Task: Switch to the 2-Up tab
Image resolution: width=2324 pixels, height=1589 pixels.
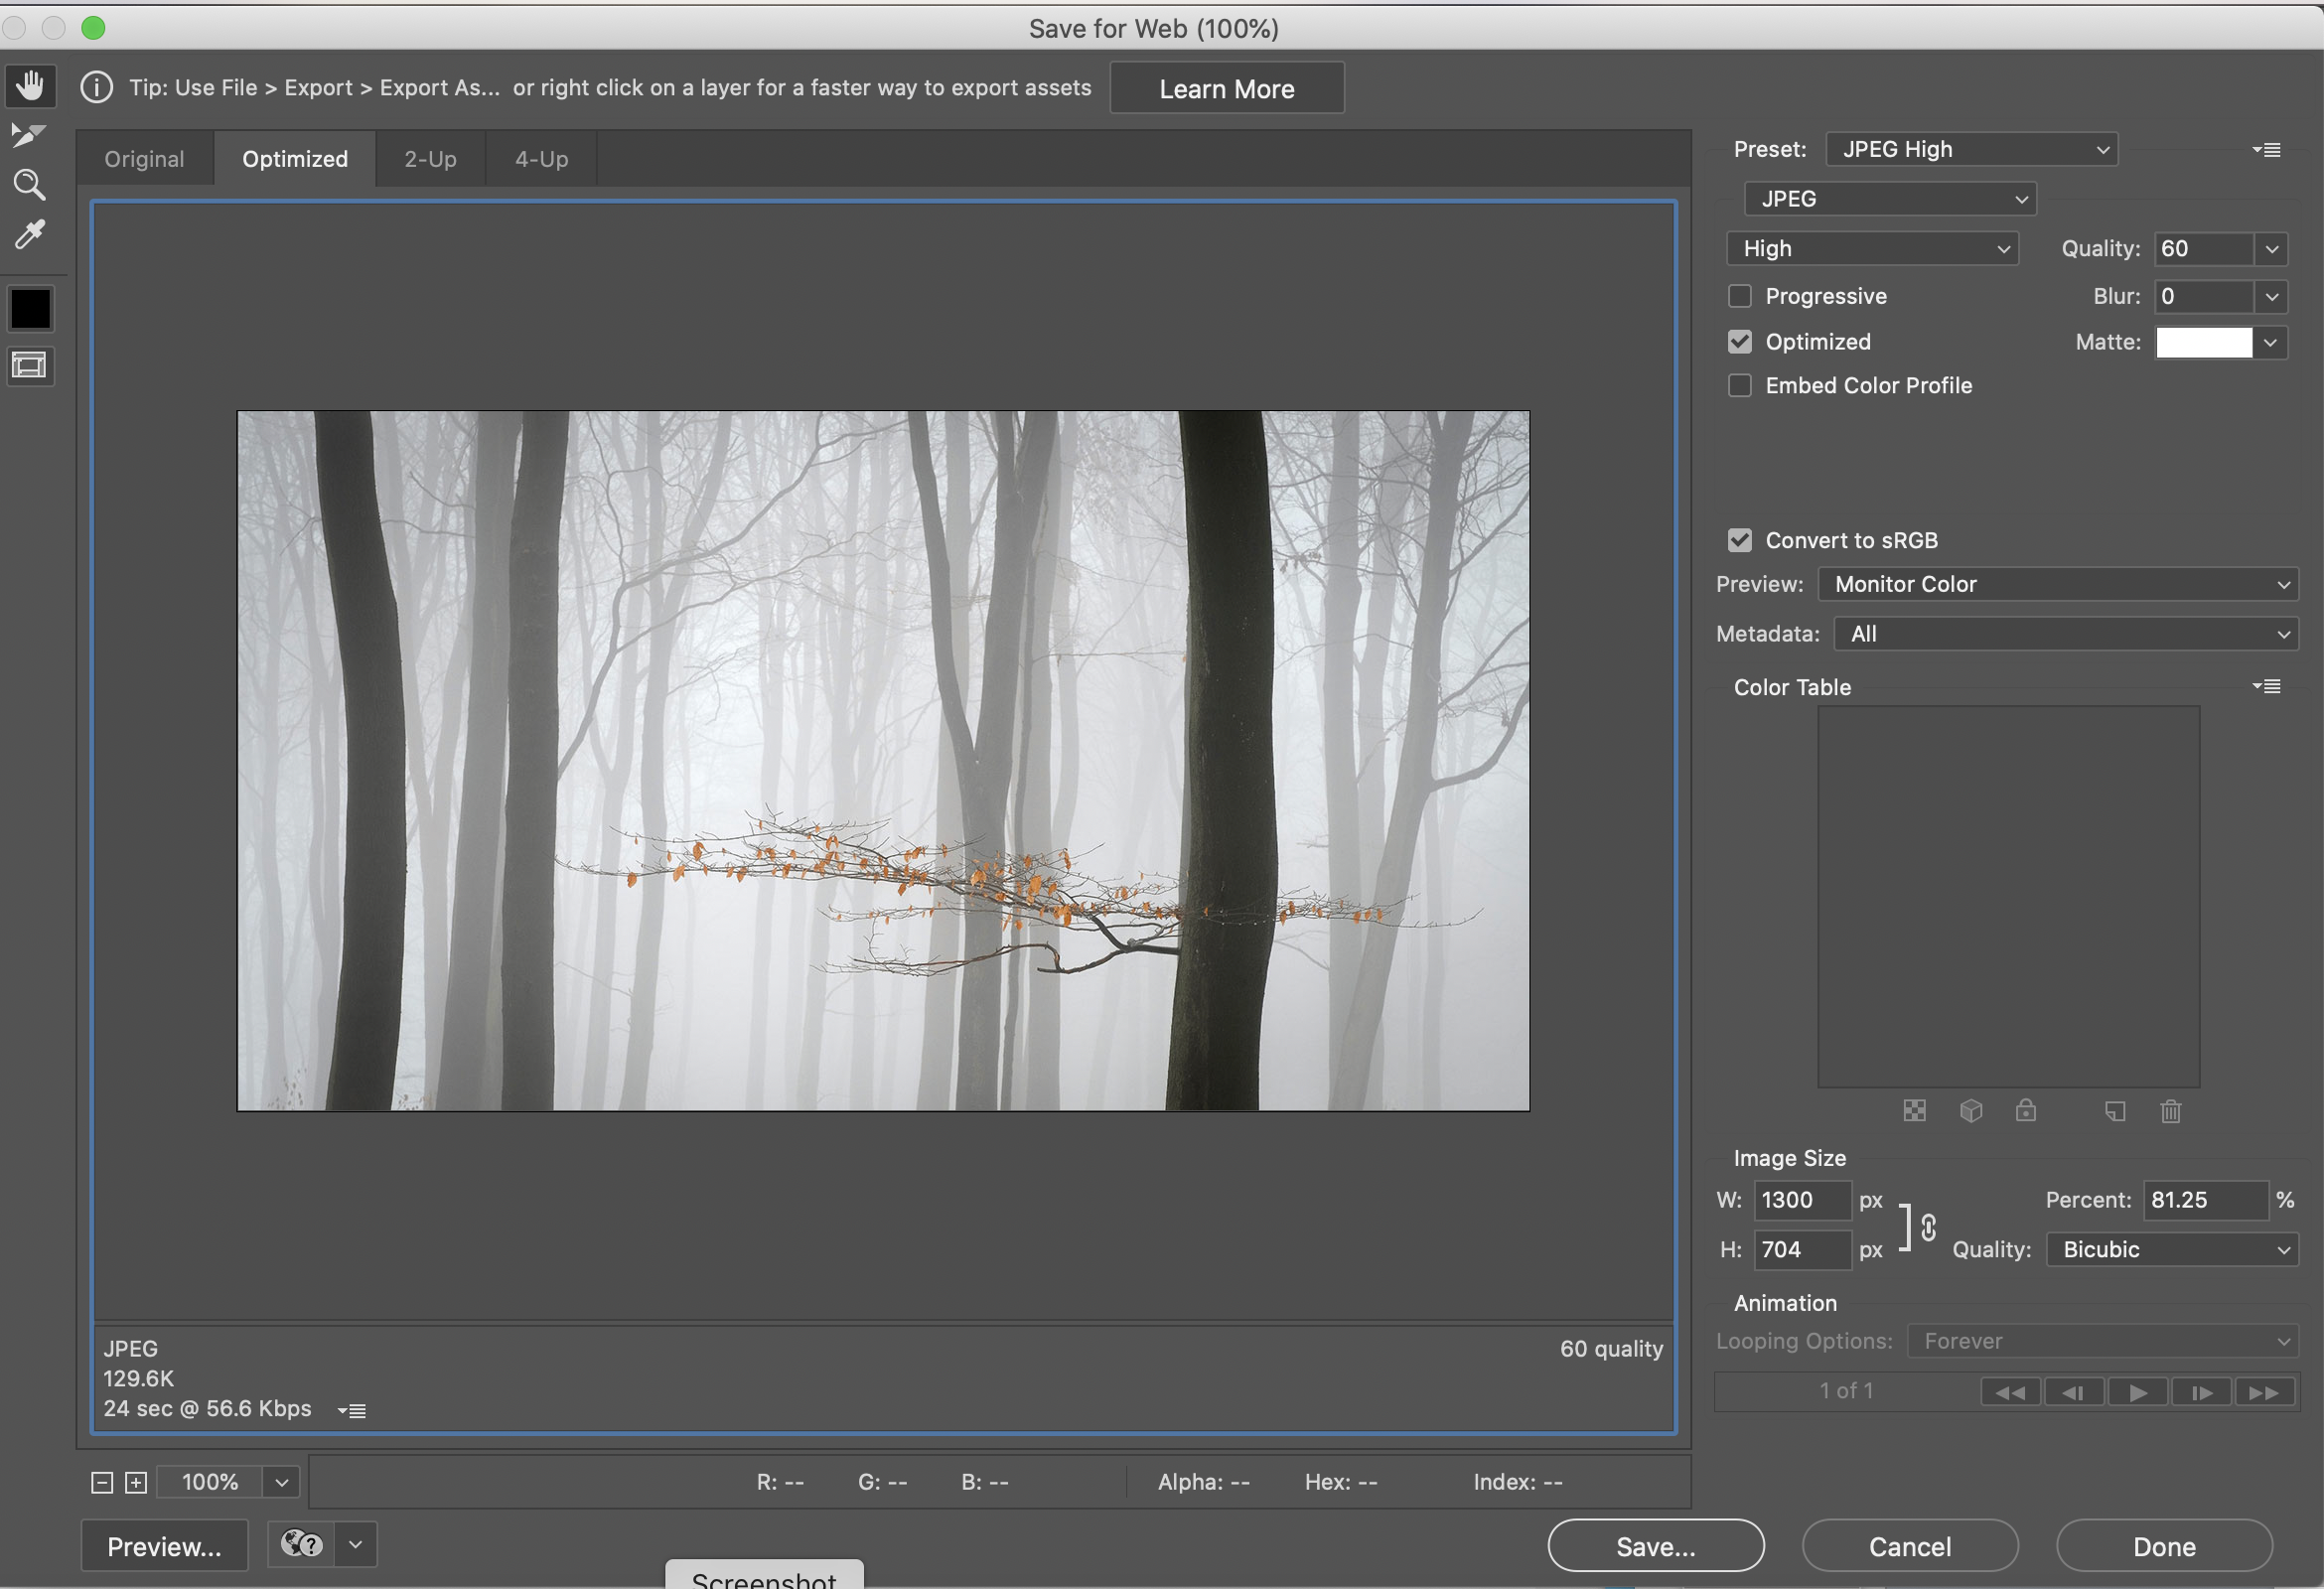Action: pos(430,159)
